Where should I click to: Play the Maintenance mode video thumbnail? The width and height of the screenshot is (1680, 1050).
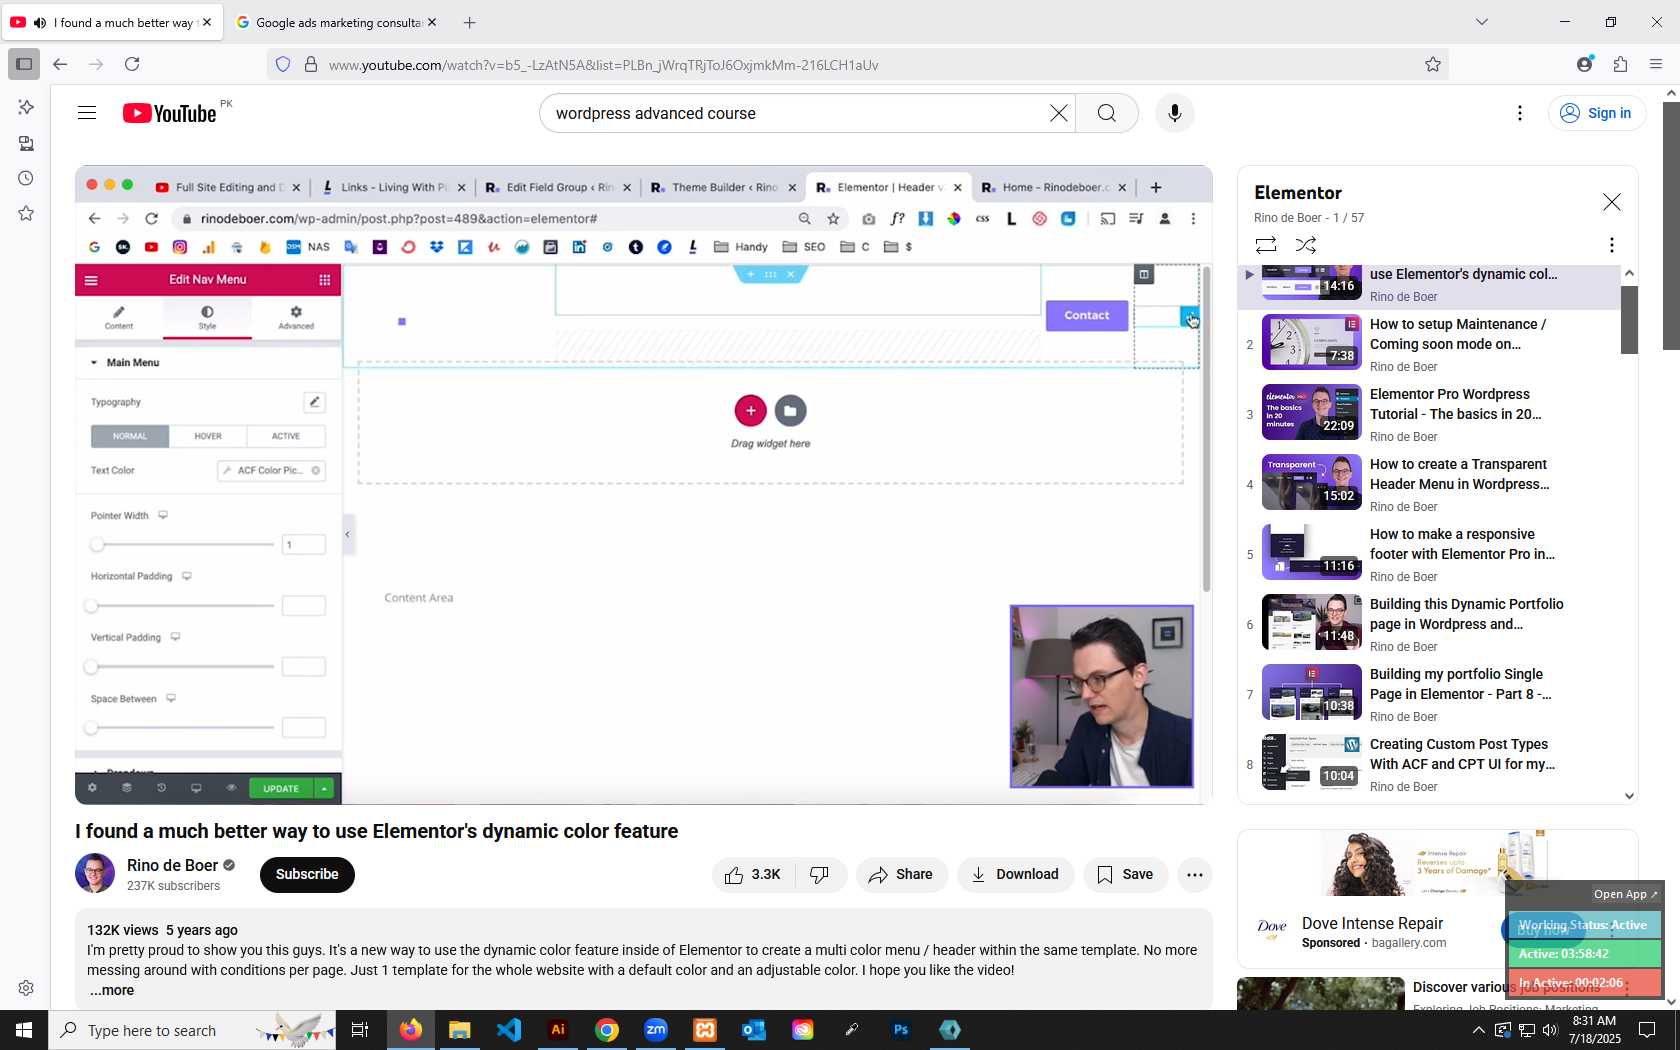pos(1311,342)
